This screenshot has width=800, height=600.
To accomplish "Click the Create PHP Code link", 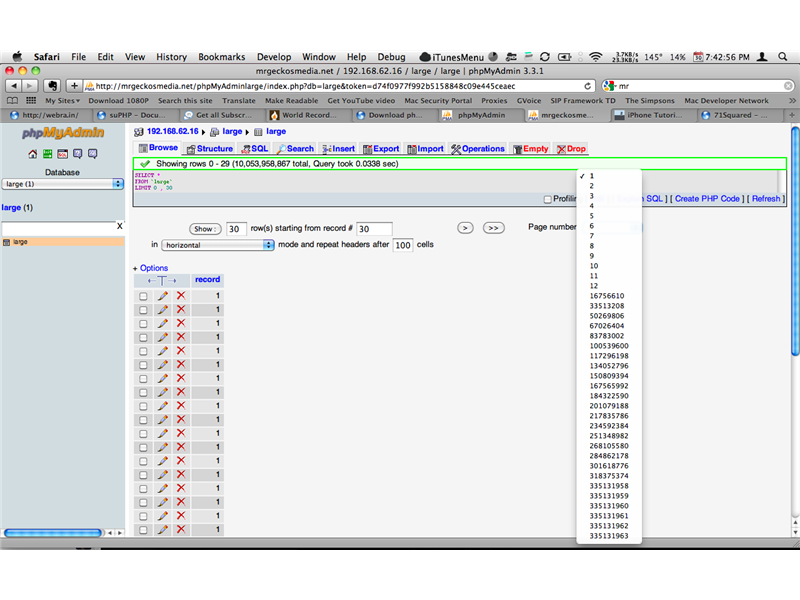I will click(x=707, y=199).
